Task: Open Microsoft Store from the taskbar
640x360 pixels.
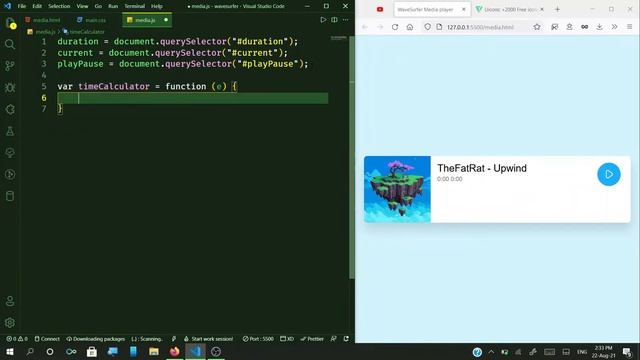Action: (x=92, y=351)
